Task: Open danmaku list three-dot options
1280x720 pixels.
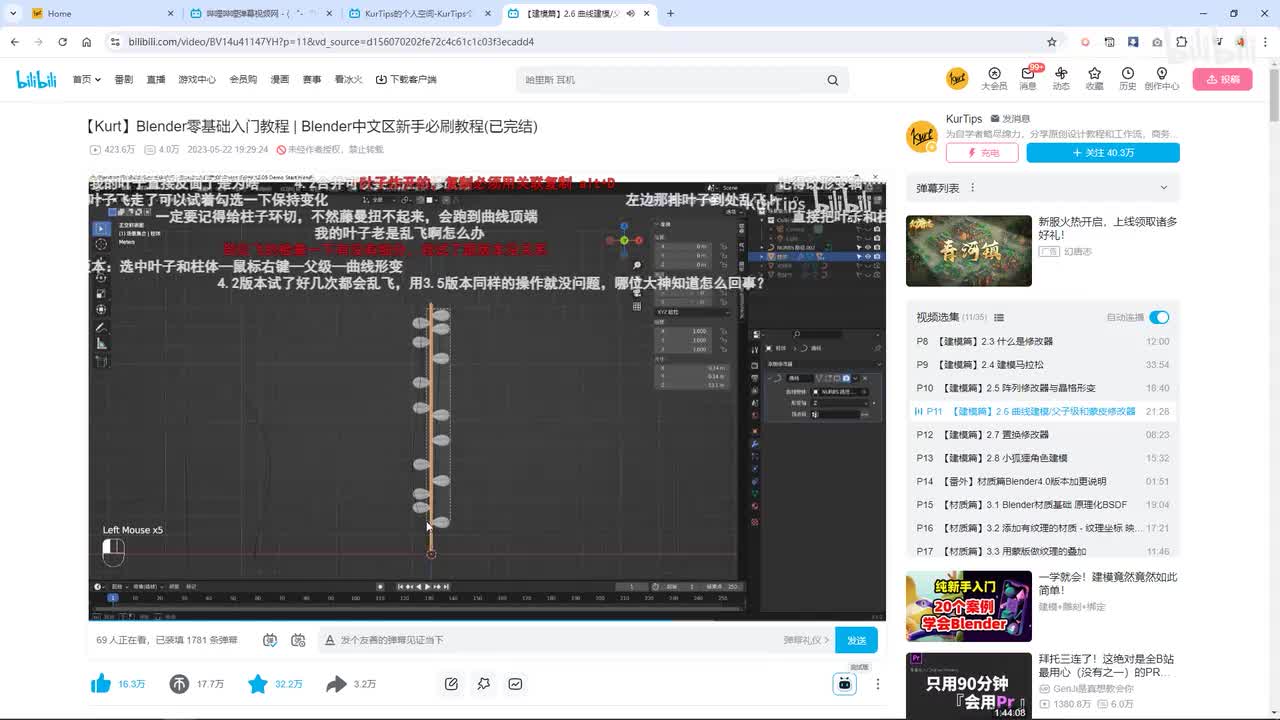Action: tap(972, 188)
